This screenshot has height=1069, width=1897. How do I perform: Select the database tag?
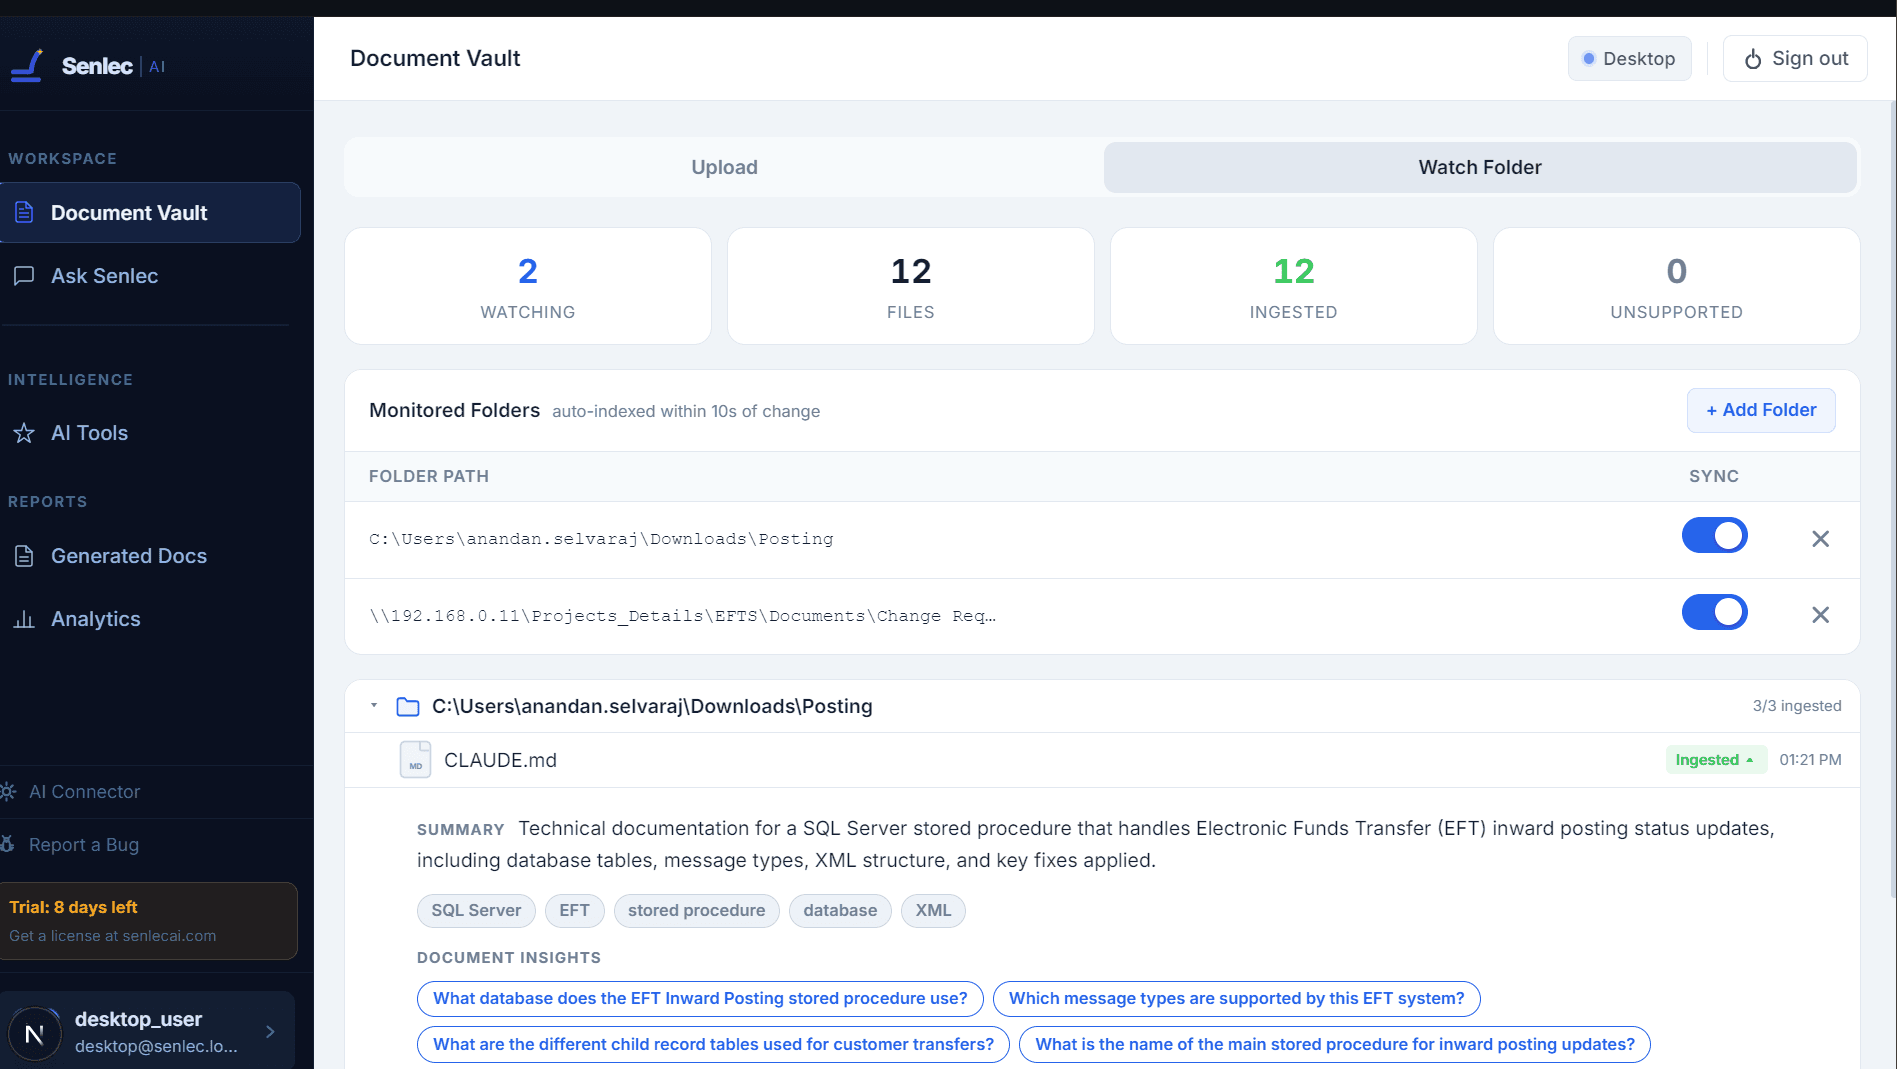pyautogui.click(x=840, y=910)
